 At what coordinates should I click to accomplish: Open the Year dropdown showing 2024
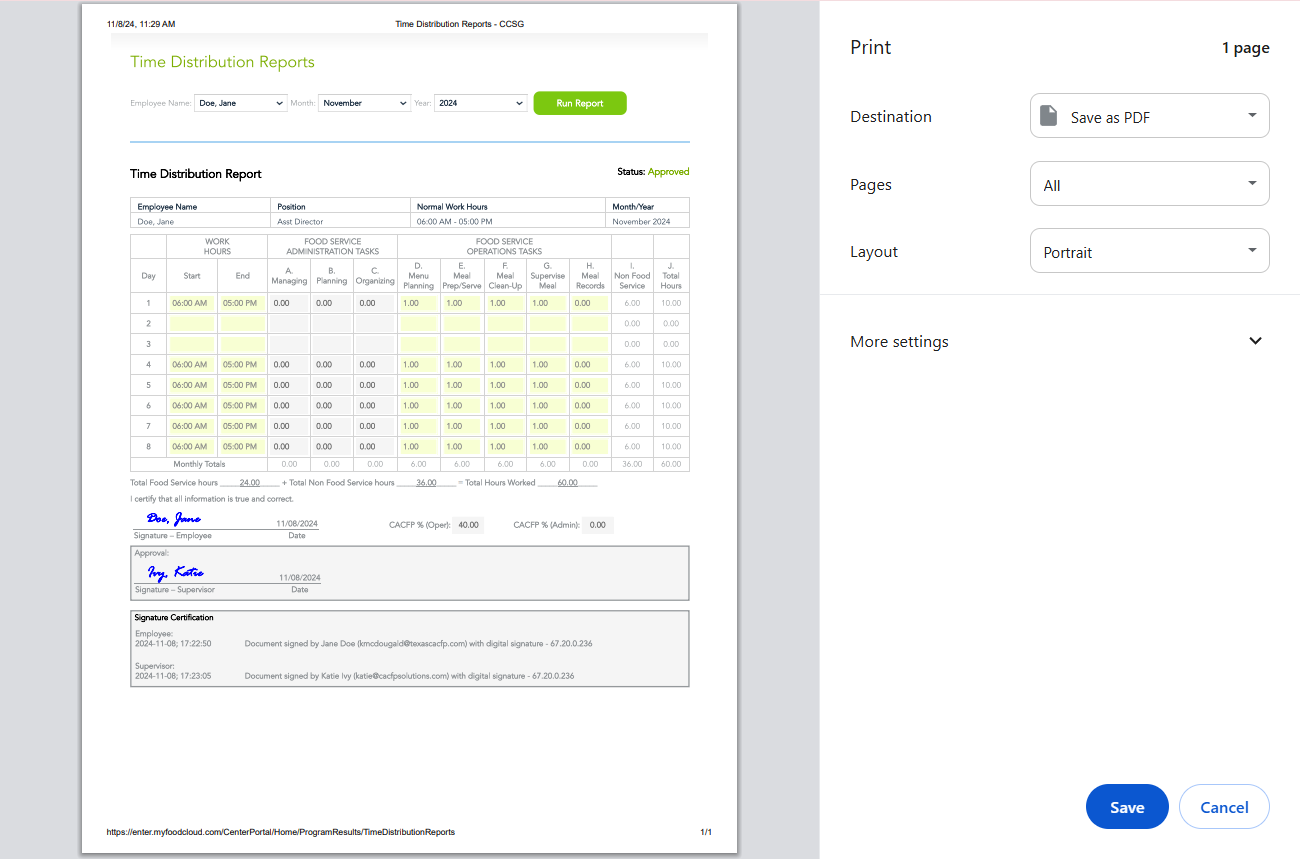pos(481,103)
